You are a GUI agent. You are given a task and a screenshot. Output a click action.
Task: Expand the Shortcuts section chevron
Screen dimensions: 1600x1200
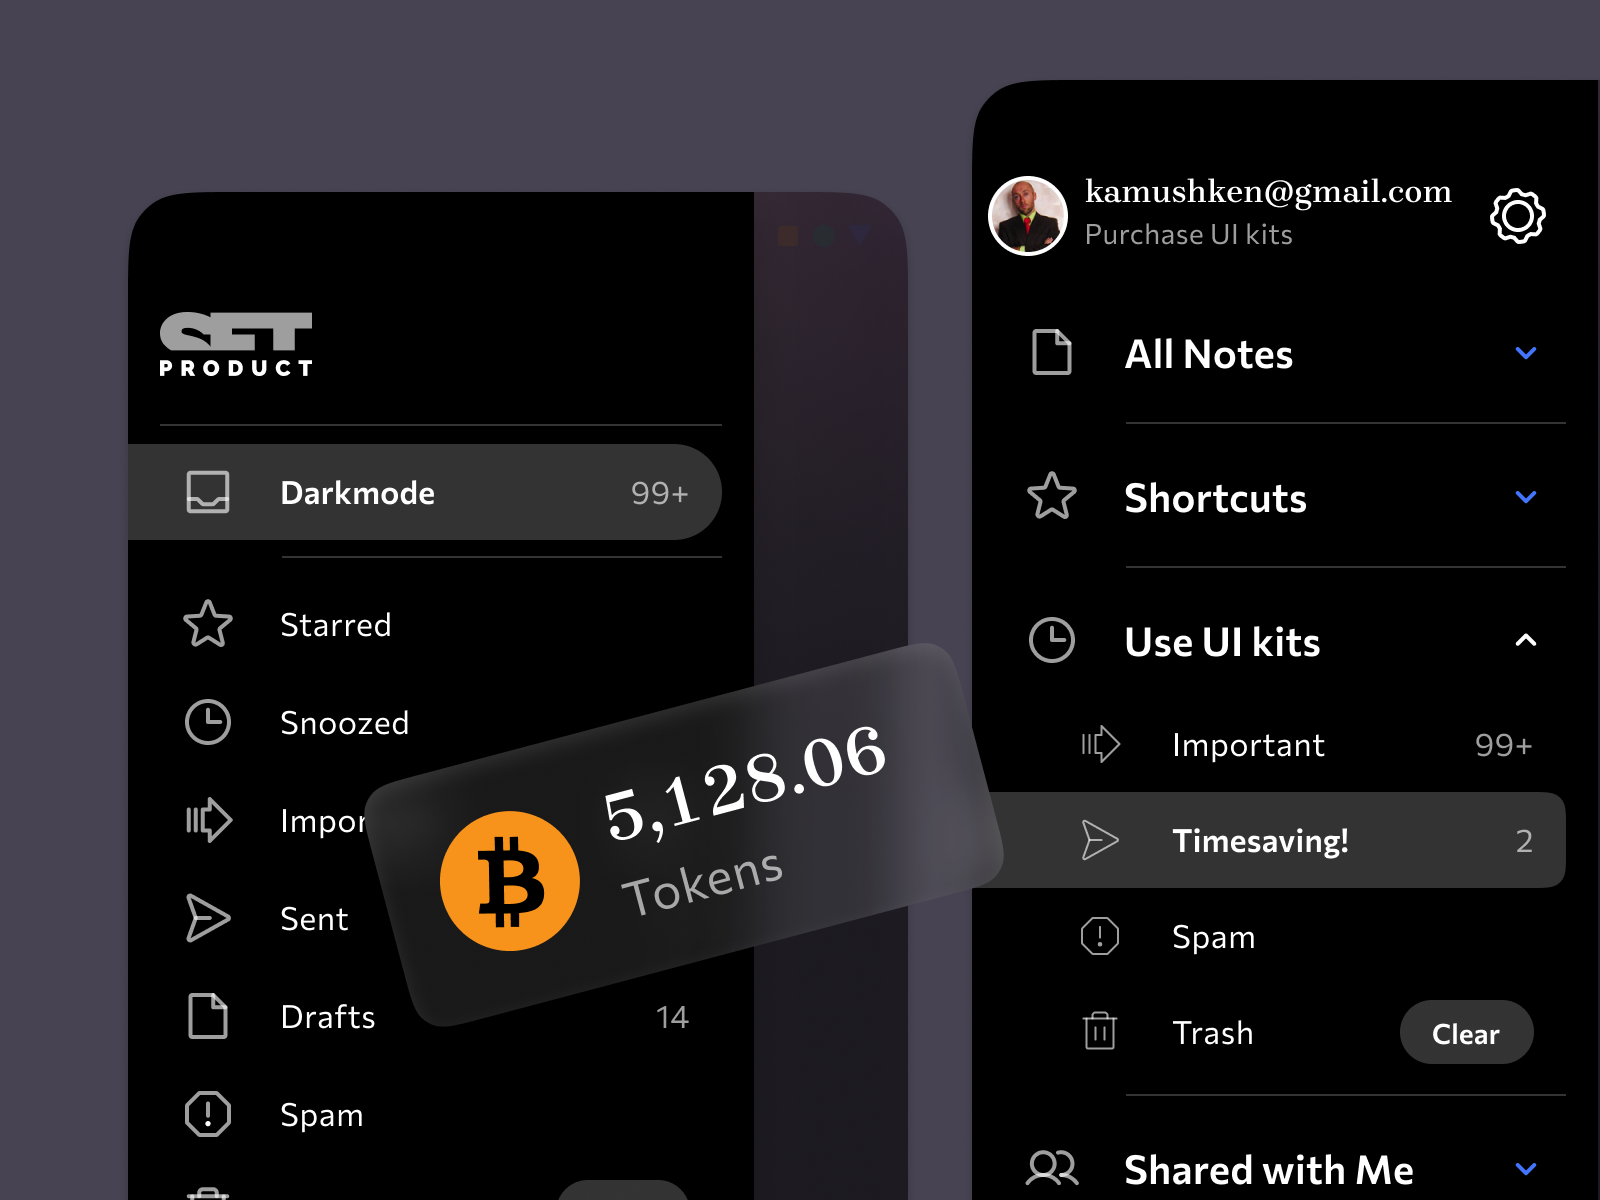pos(1525,497)
